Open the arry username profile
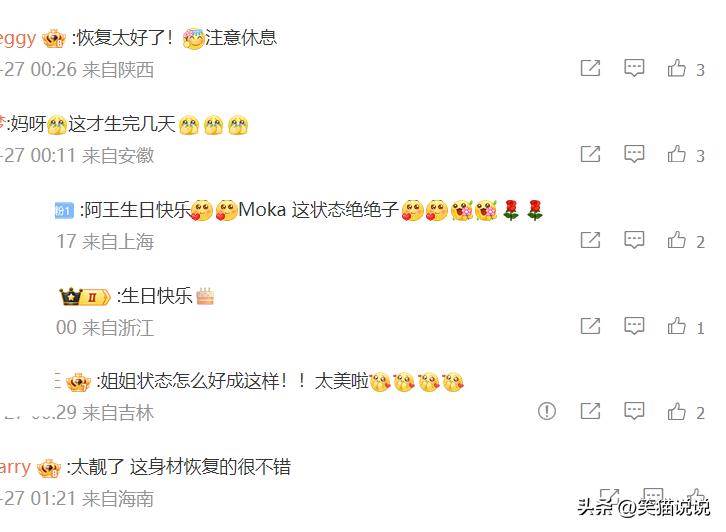Screen dimensions: 726x532 click(15, 467)
